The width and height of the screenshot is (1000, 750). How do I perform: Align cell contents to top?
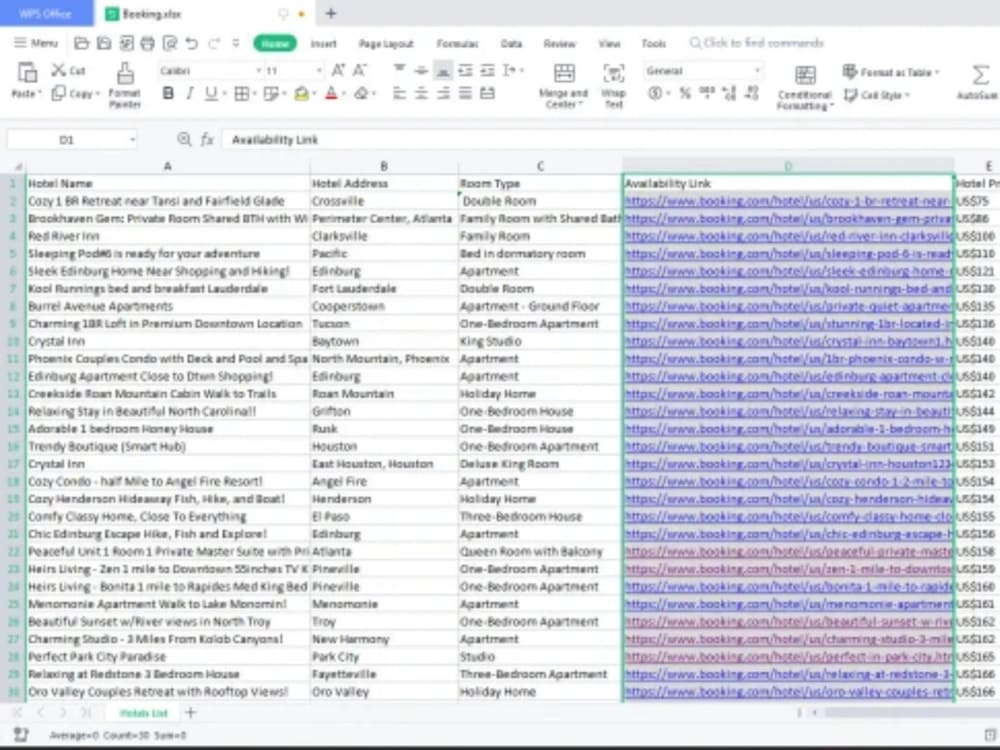[x=399, y=70]
